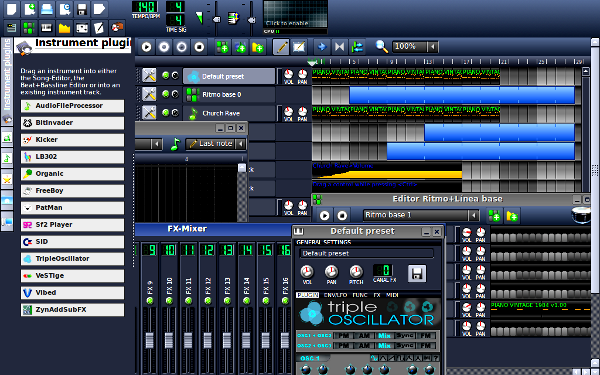The height and width of the screenshot is (375, 600).
Task: Click the master pitch slider
Action: [251, 20]
